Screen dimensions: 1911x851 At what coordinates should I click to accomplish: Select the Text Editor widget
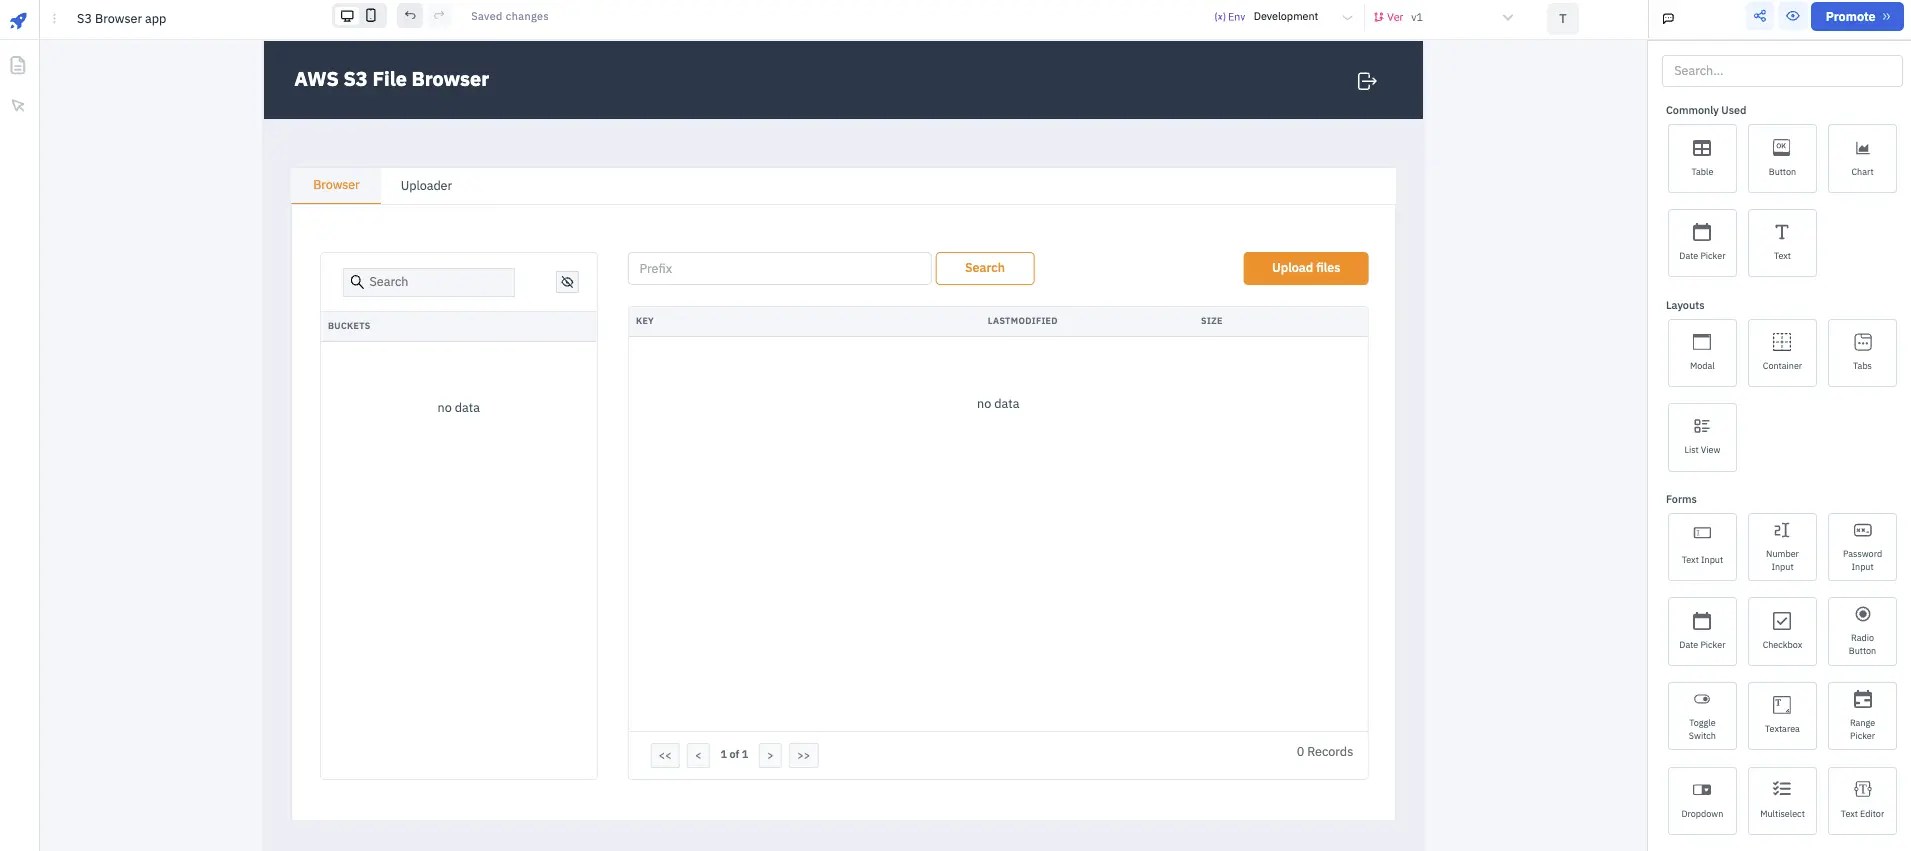tap(1862, 801)
